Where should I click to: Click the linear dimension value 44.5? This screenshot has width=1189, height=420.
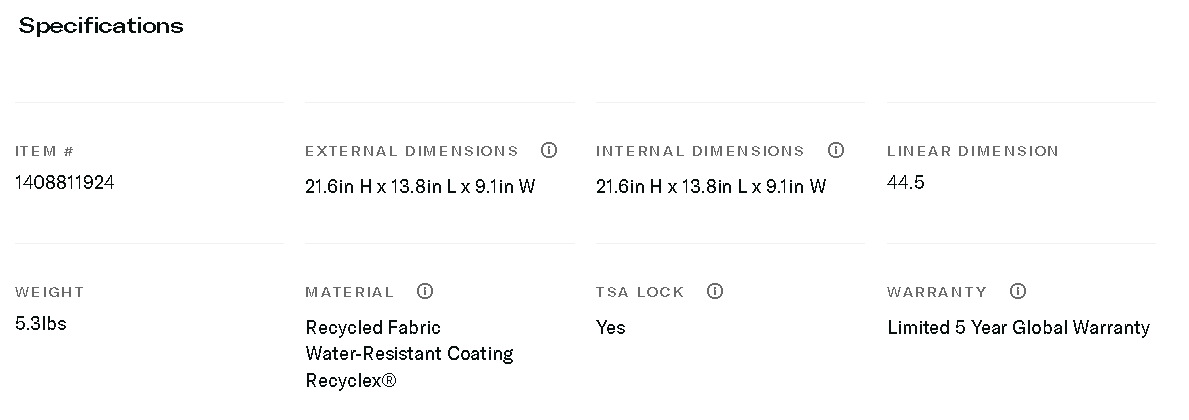906,182
